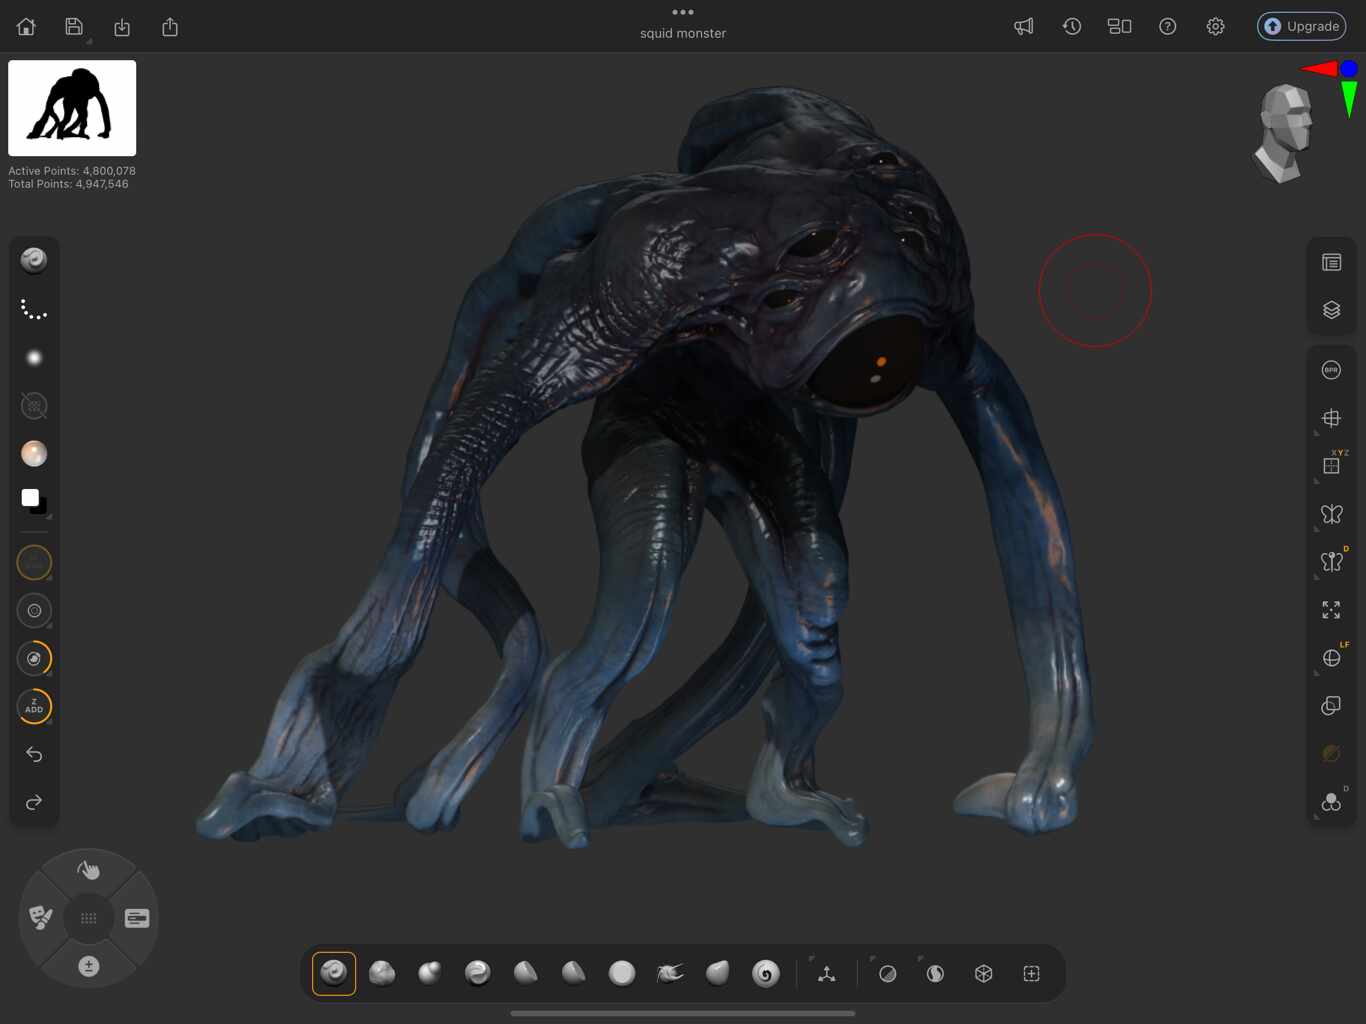The width and height of the screenshot is (1366, 1024).
Task: Save the squid monster project
Action: pyautogui.click(x=74, y=27)
